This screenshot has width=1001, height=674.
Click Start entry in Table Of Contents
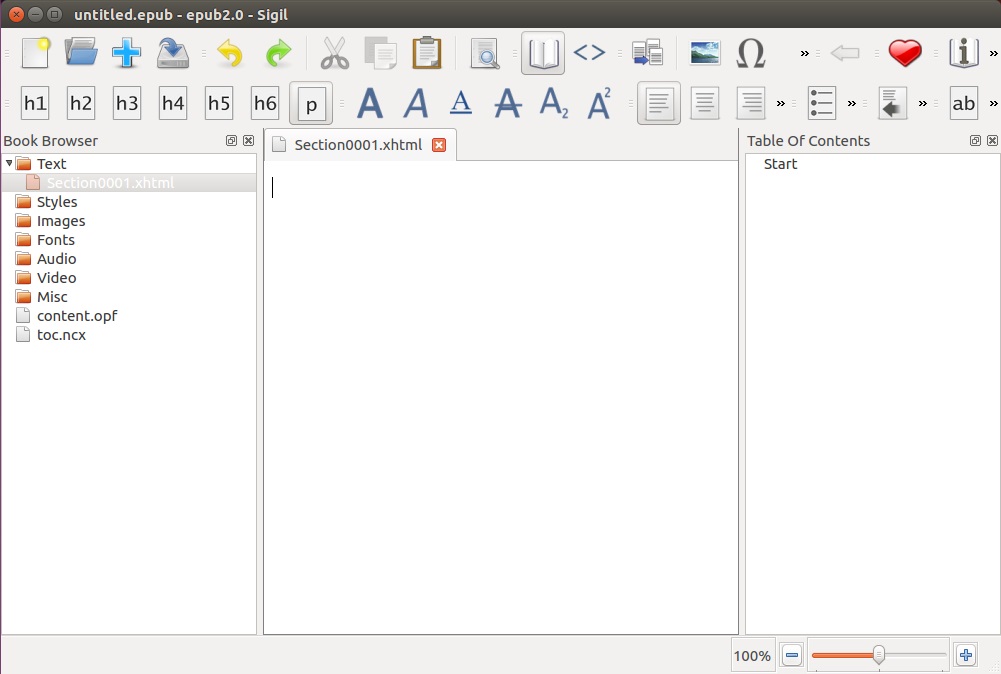(x=780, y=164)
